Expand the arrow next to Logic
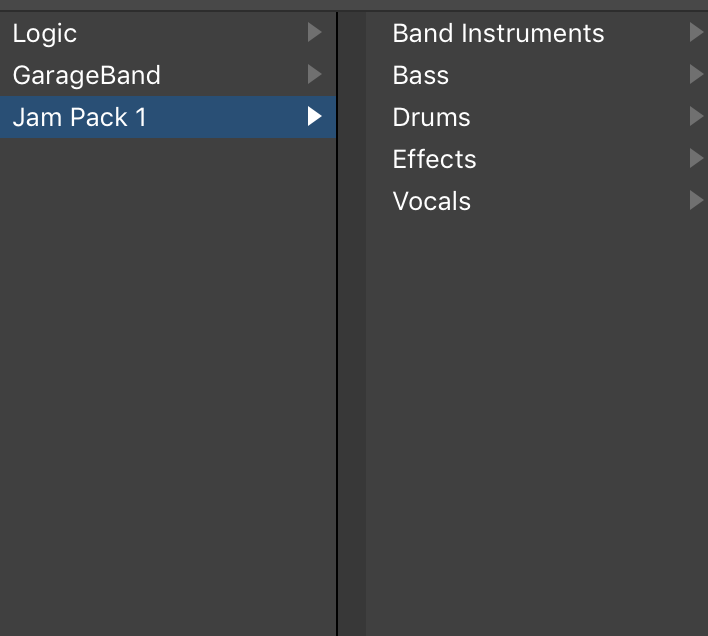Image resolution: width=708 pixels, height=636 pixels. [x=314, y=33]
